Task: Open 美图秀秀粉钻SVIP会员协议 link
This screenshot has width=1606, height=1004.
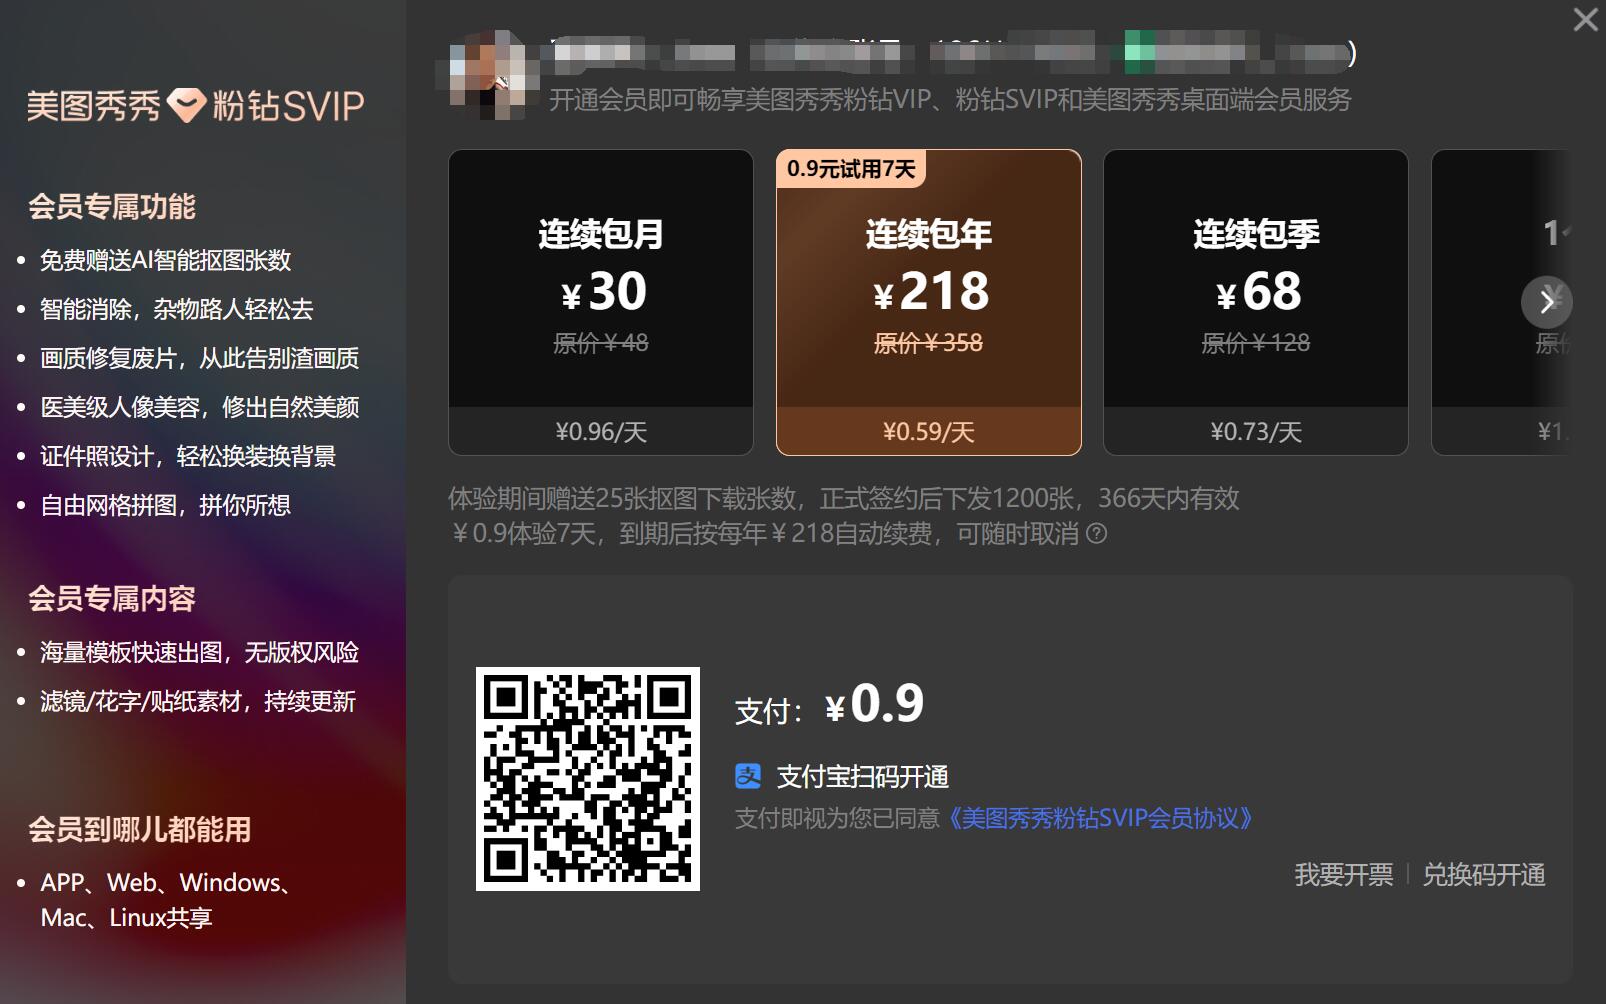Action: [x=1100, y=819]
